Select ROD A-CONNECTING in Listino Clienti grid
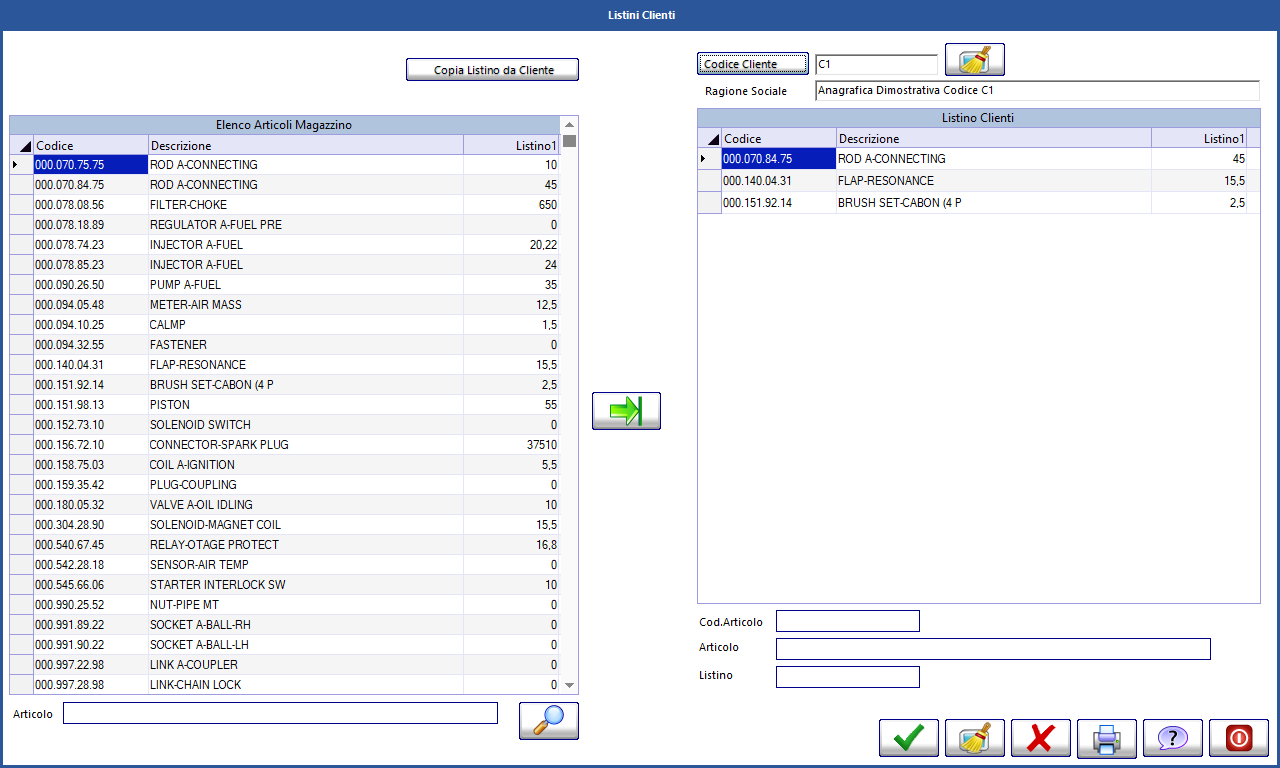Image resolution: width=1280 pixels, height=768 pixels. point(973,159)
